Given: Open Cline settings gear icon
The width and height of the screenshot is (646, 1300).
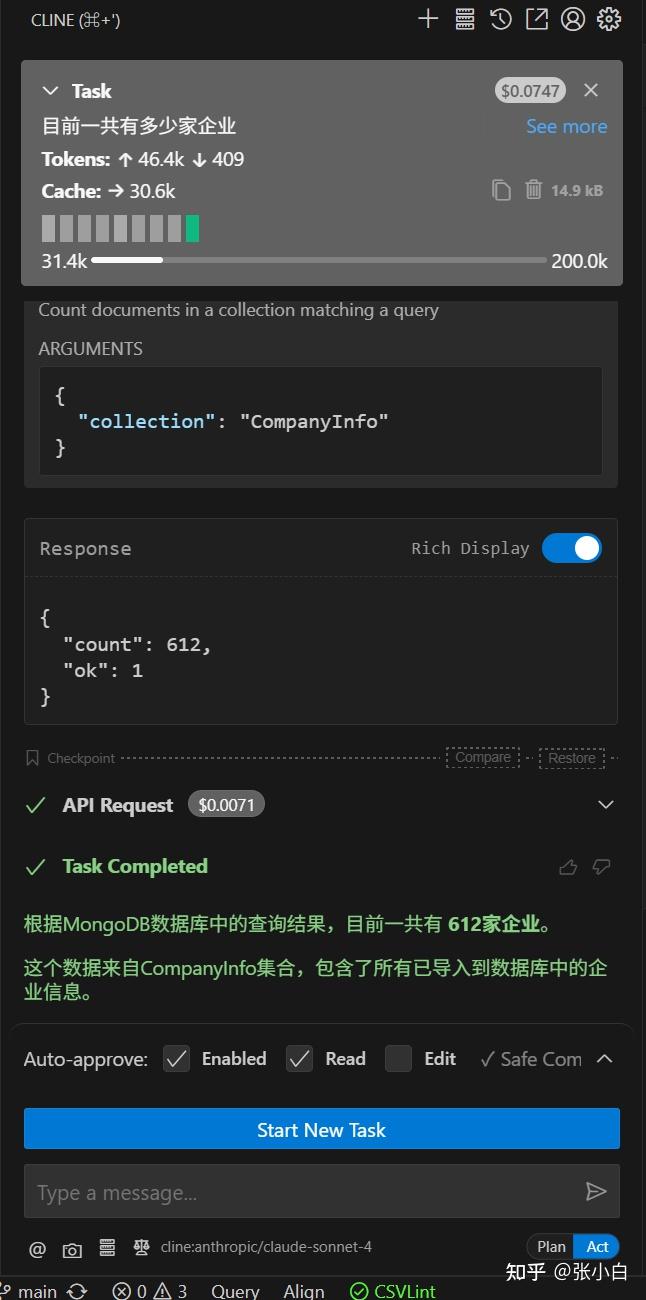Looking at the screenshot, I should pos(609,19).
